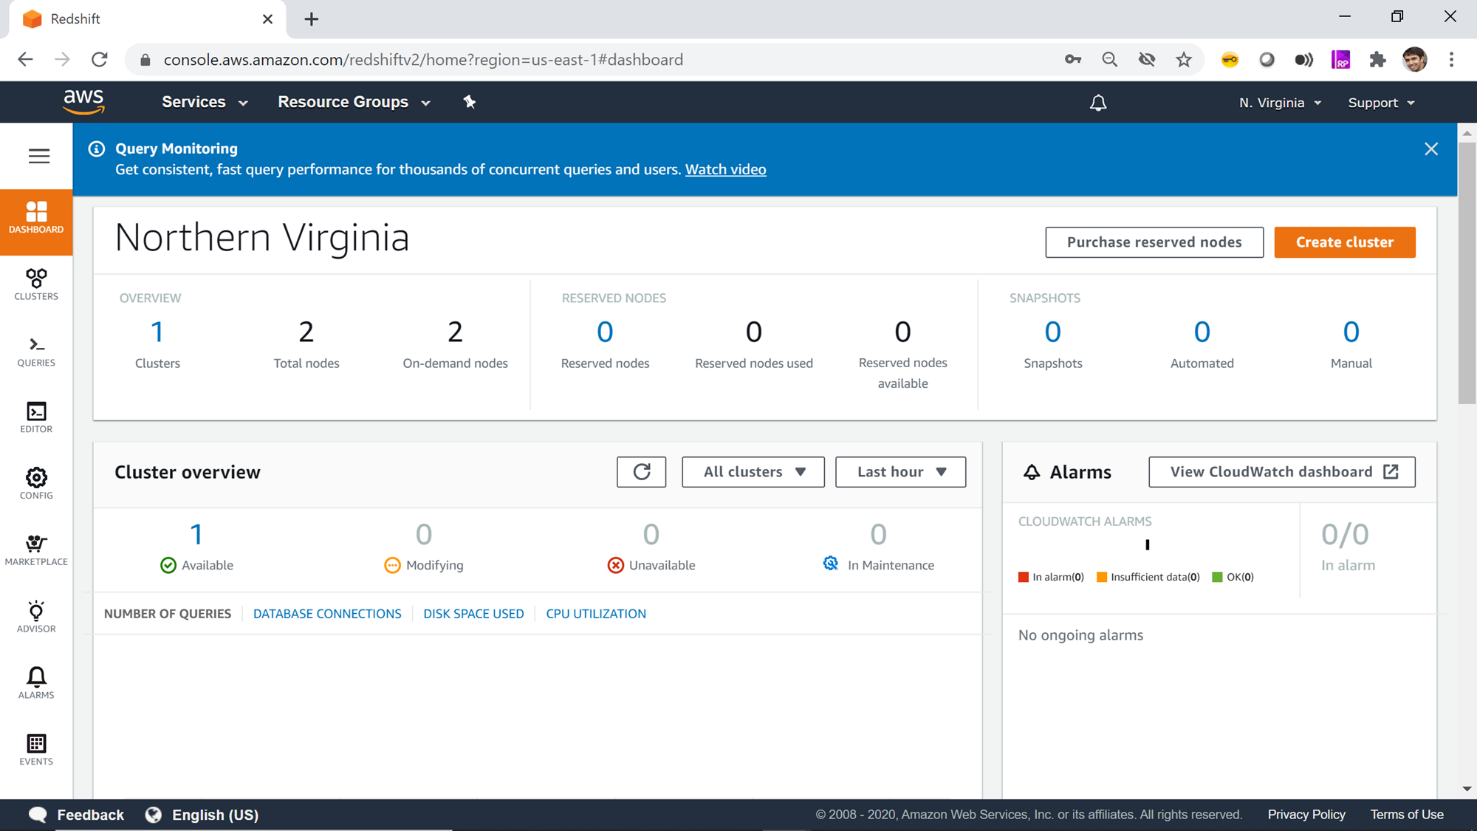Click the Create cluster button
1477x831 pixels.
pos(1344,242)
